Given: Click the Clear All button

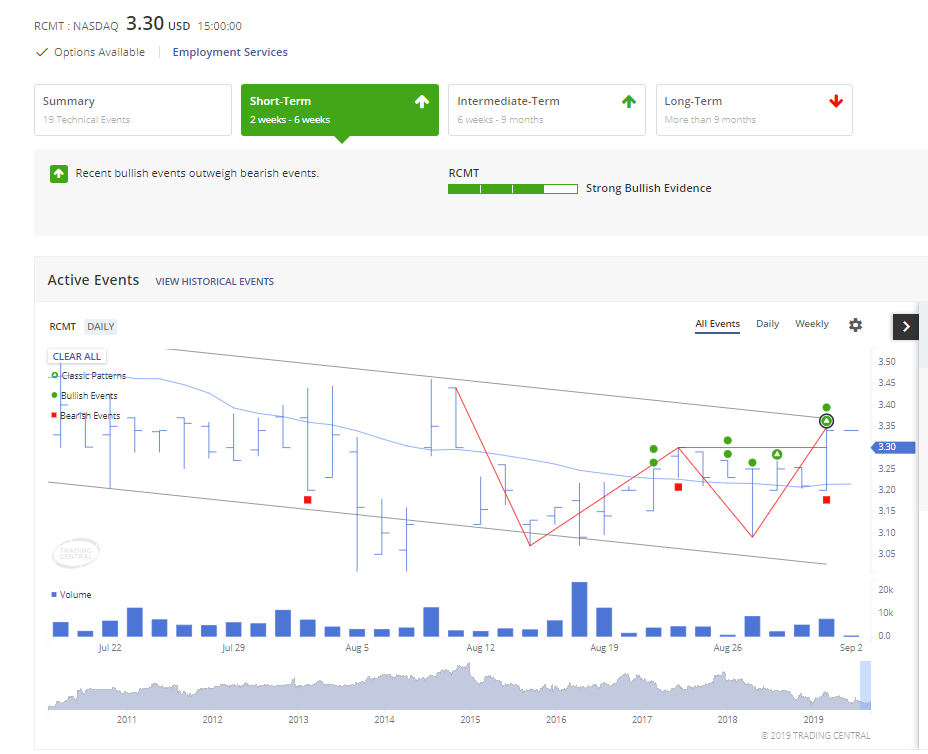Looking at the screenshot, I should point(77,356).
